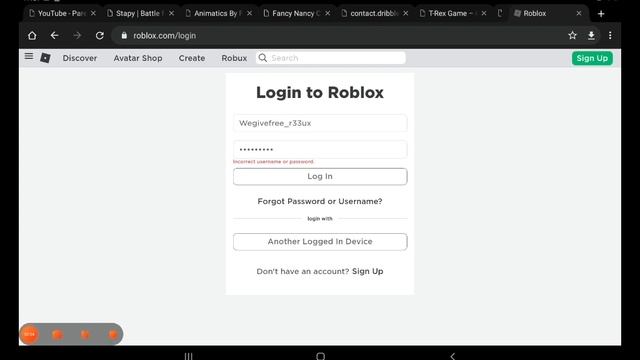
Task: Click the browser back arrow
Action: 54,36
